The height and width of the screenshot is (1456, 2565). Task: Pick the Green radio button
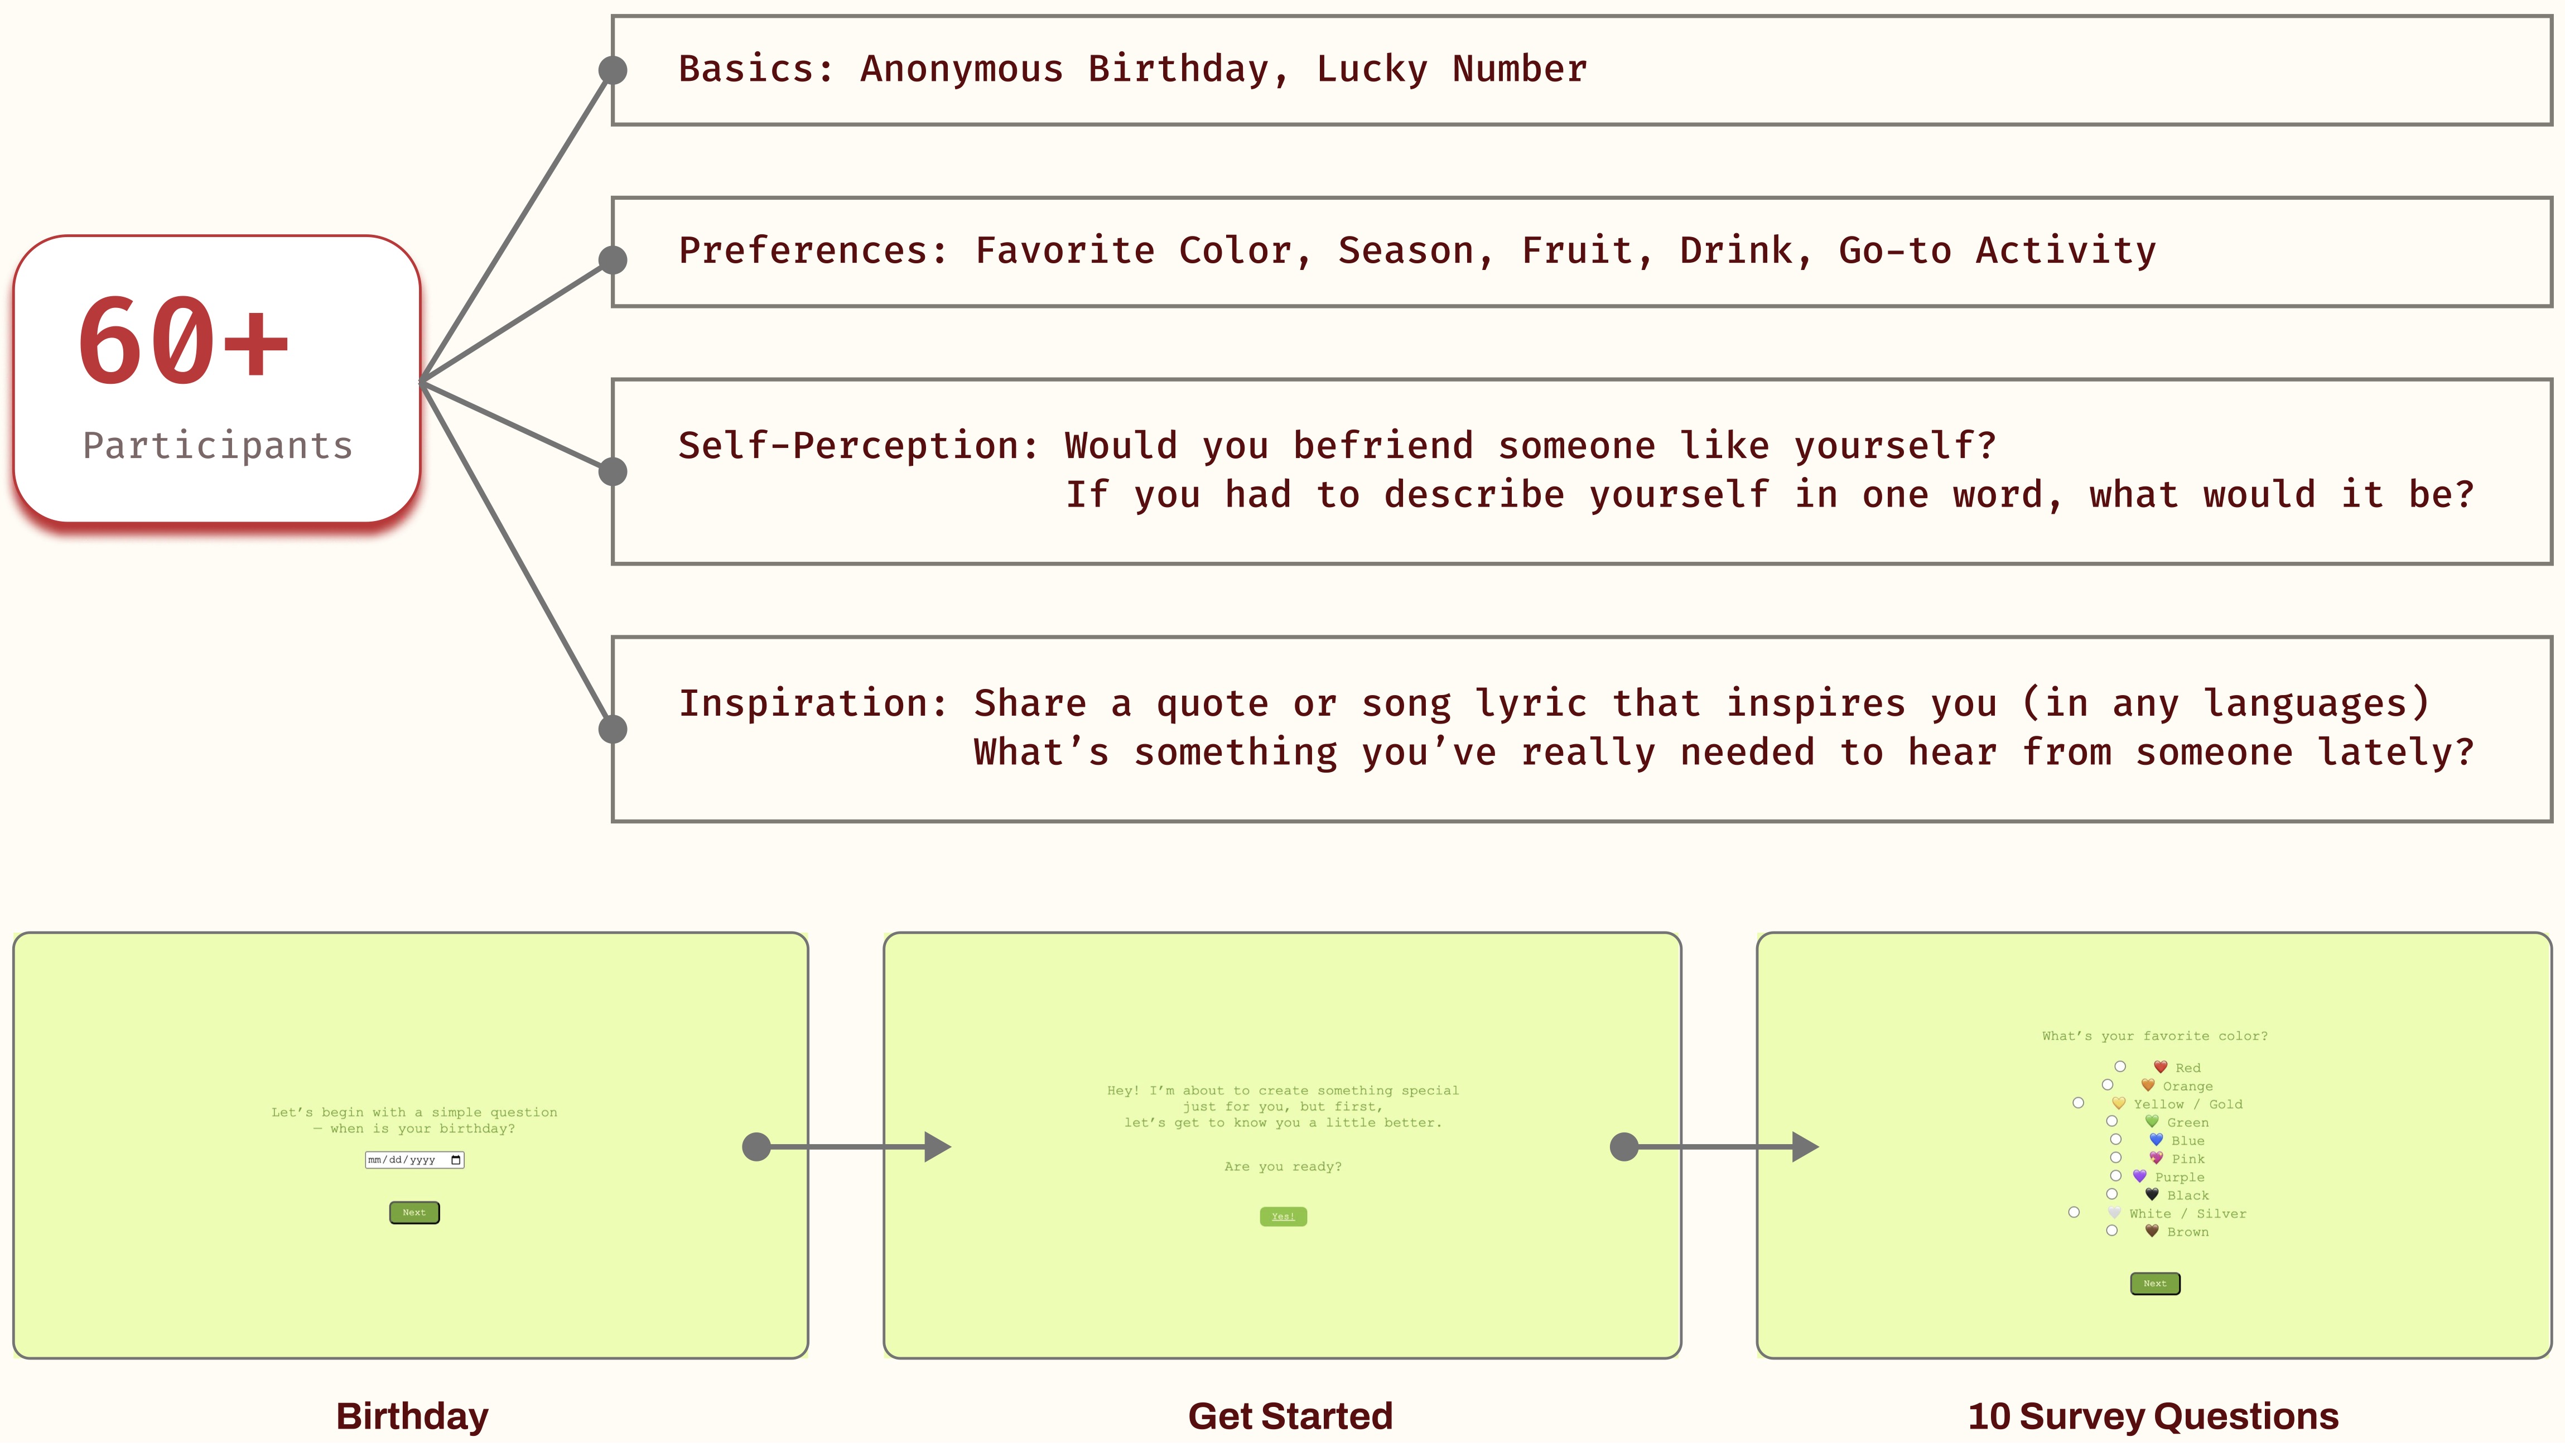[x=2112, y=1121]
